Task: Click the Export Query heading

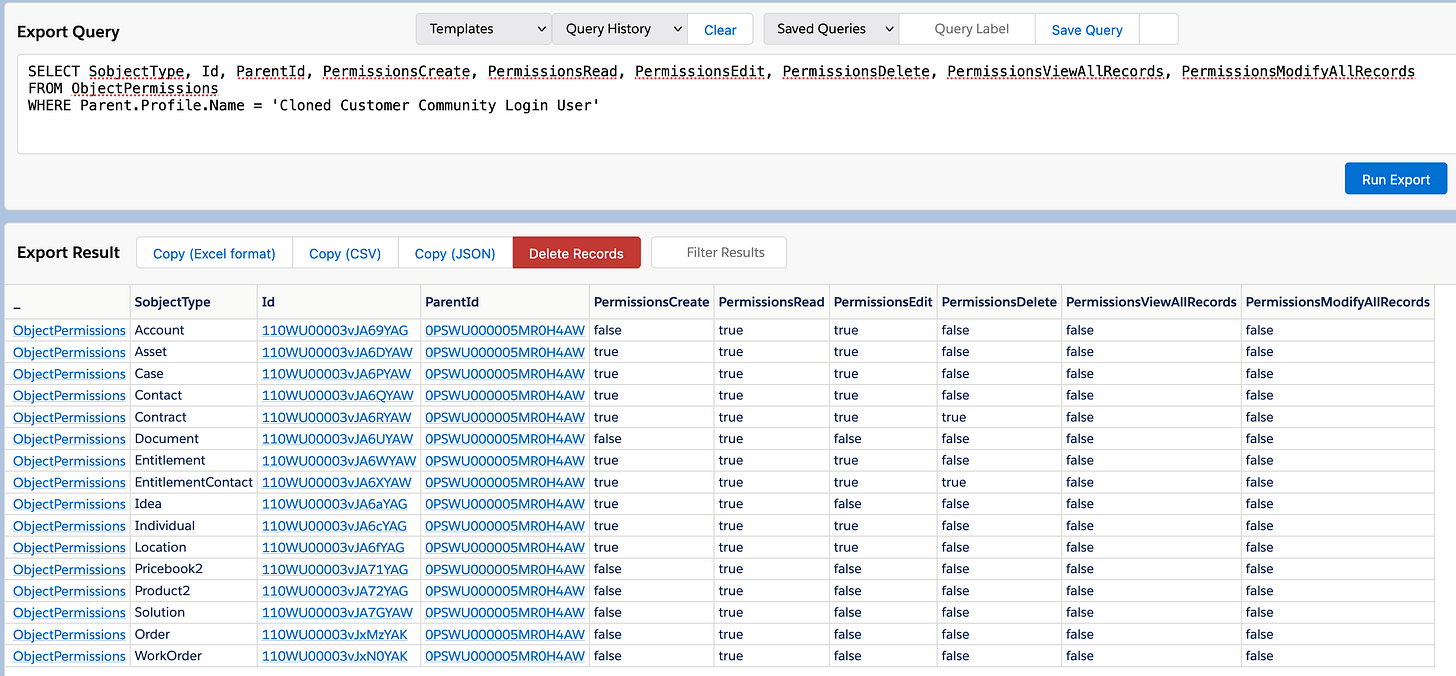Action: coord(68,31)
